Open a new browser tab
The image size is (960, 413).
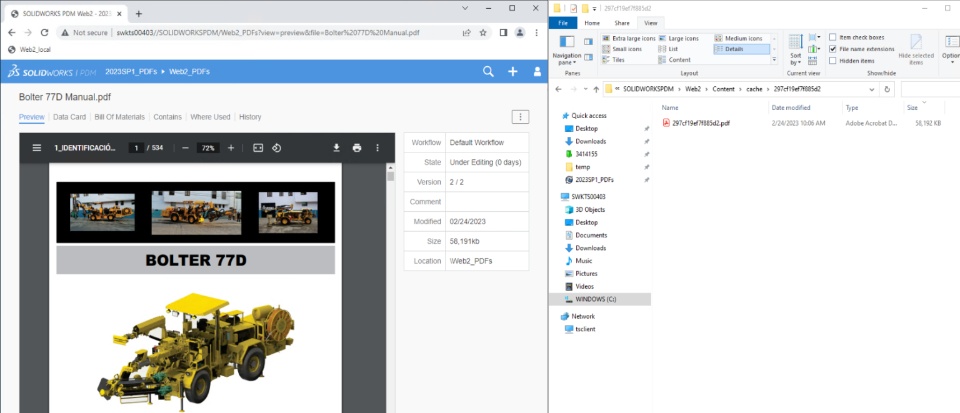138,13
